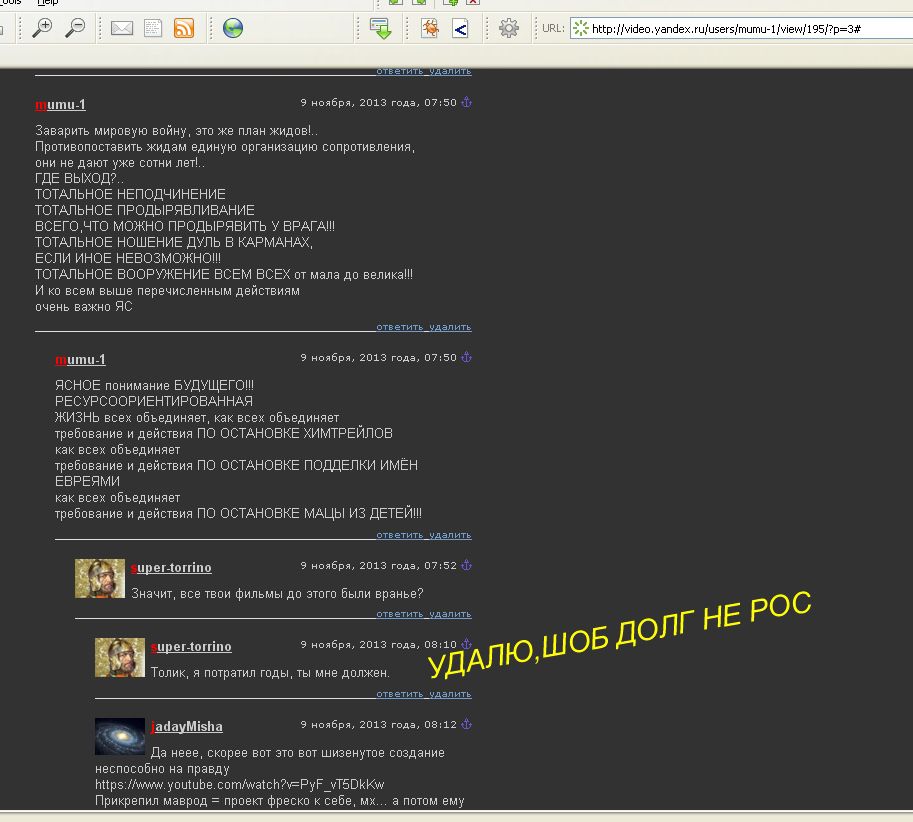This screenshot has width=913, height=822.
Task: Open mumu-1 profile above 'ЯСНОЕ понимание БУДУЩЕГО'
Action: tap(80, 360)
